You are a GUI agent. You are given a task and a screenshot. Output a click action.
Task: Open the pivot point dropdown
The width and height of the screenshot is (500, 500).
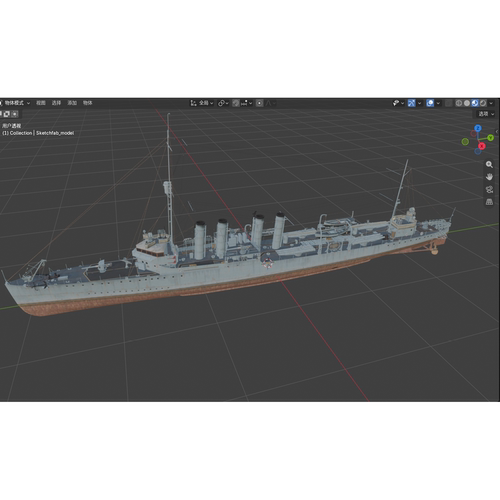[x=223, y=103]
